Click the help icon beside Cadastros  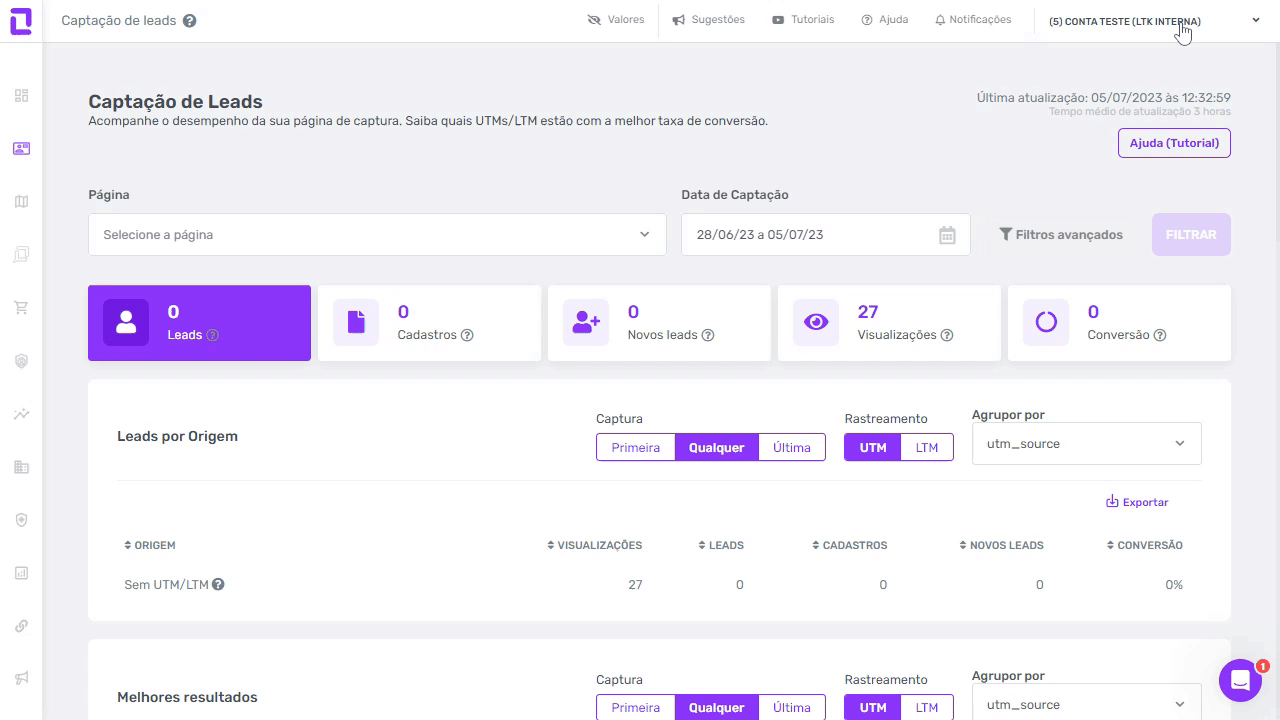click(467, 335)
